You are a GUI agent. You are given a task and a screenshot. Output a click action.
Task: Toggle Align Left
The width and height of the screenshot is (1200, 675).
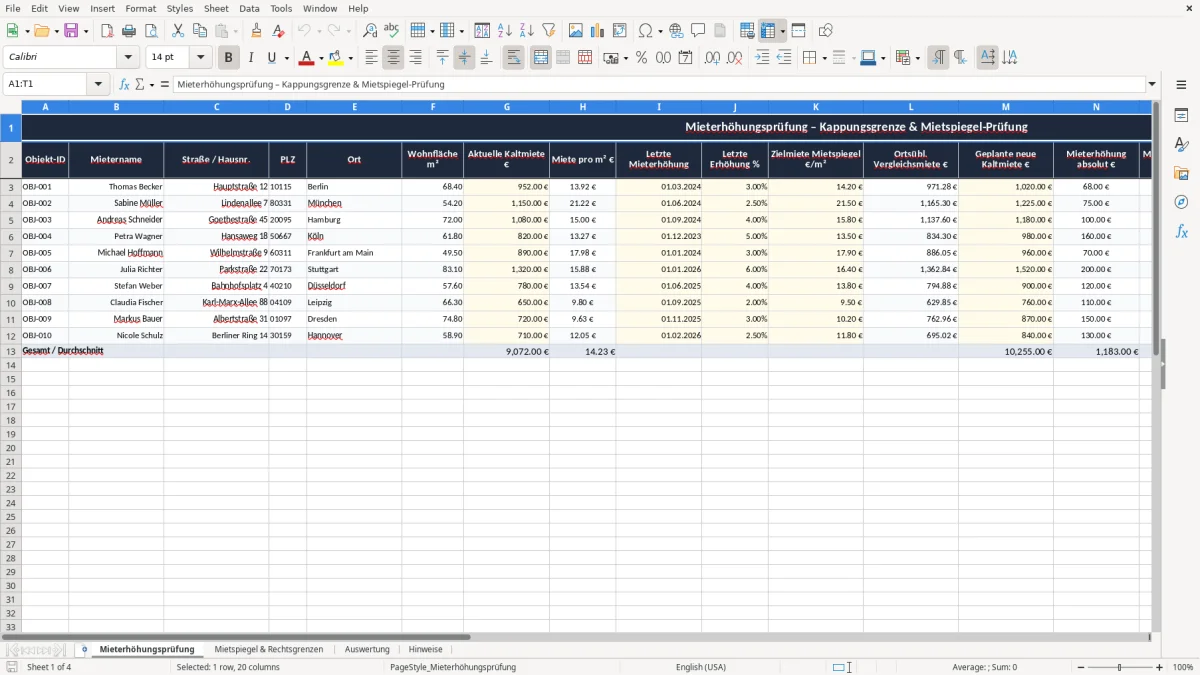point(372,58)
